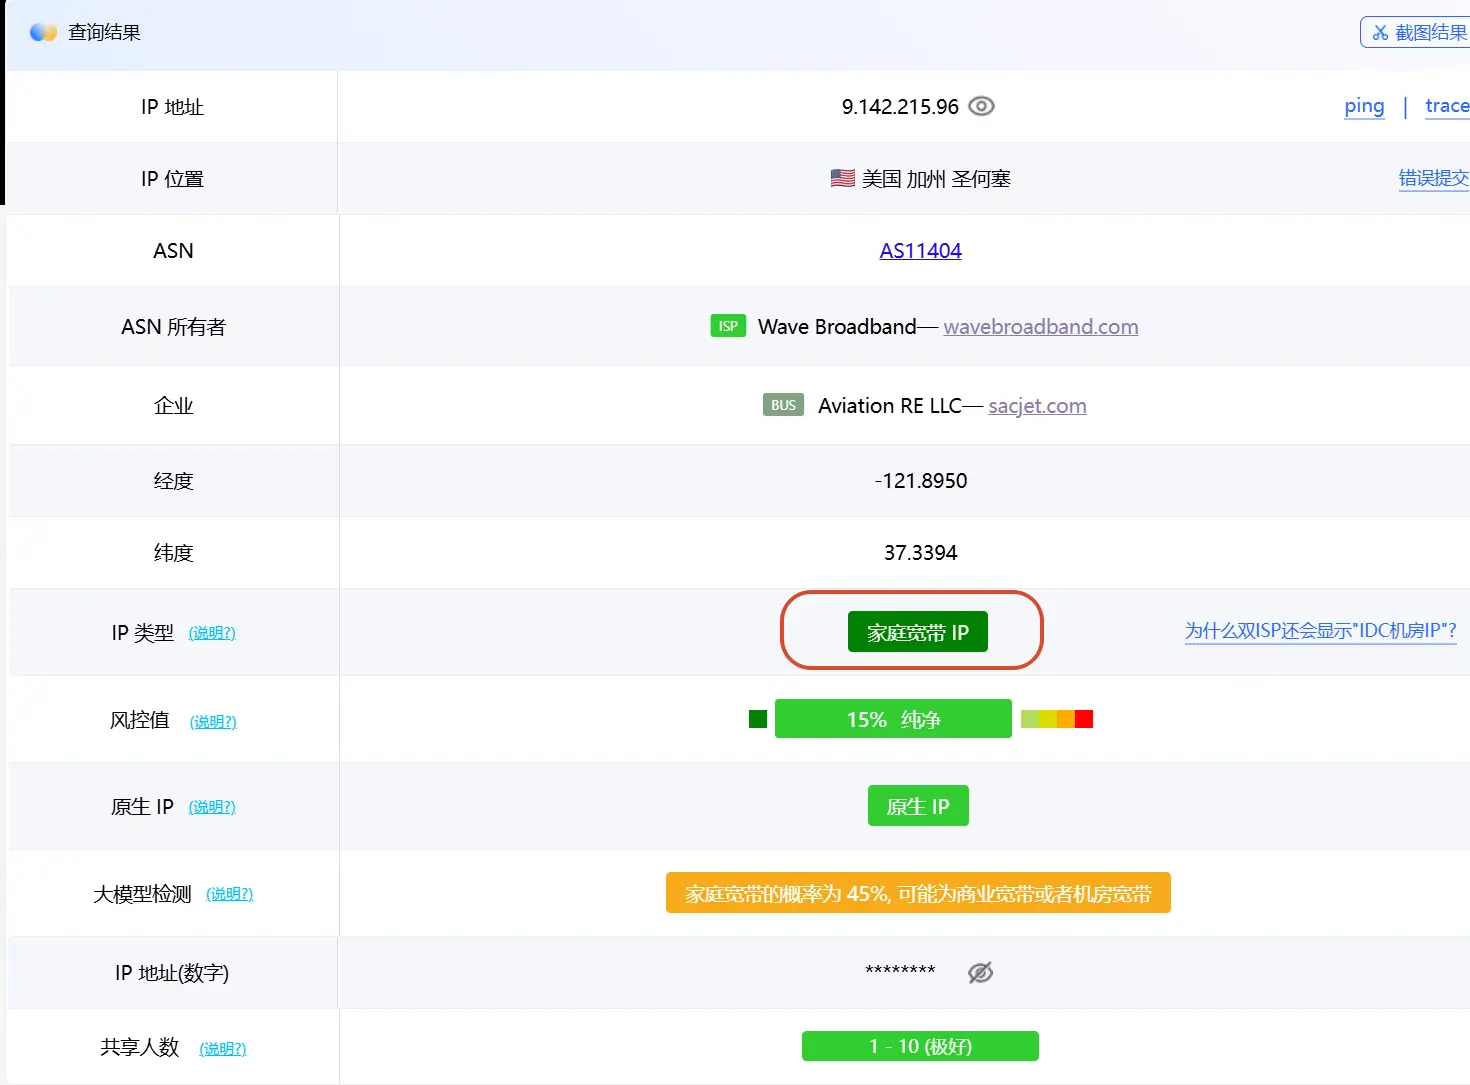Click the red risk level color swatch
1470x1085 pixels.
click(x=1084, y=719)
